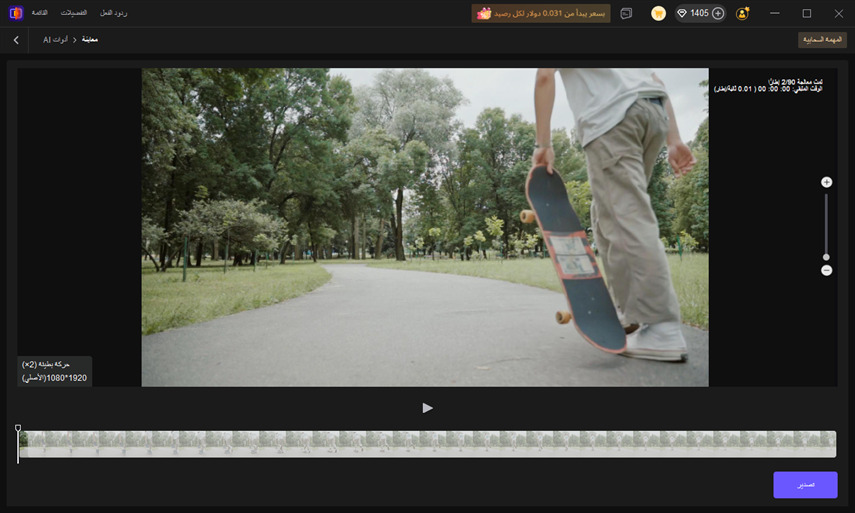Open the user account profile icon
Image resolution: width=855 pixels, height=513 pixels.
point(742,14)
